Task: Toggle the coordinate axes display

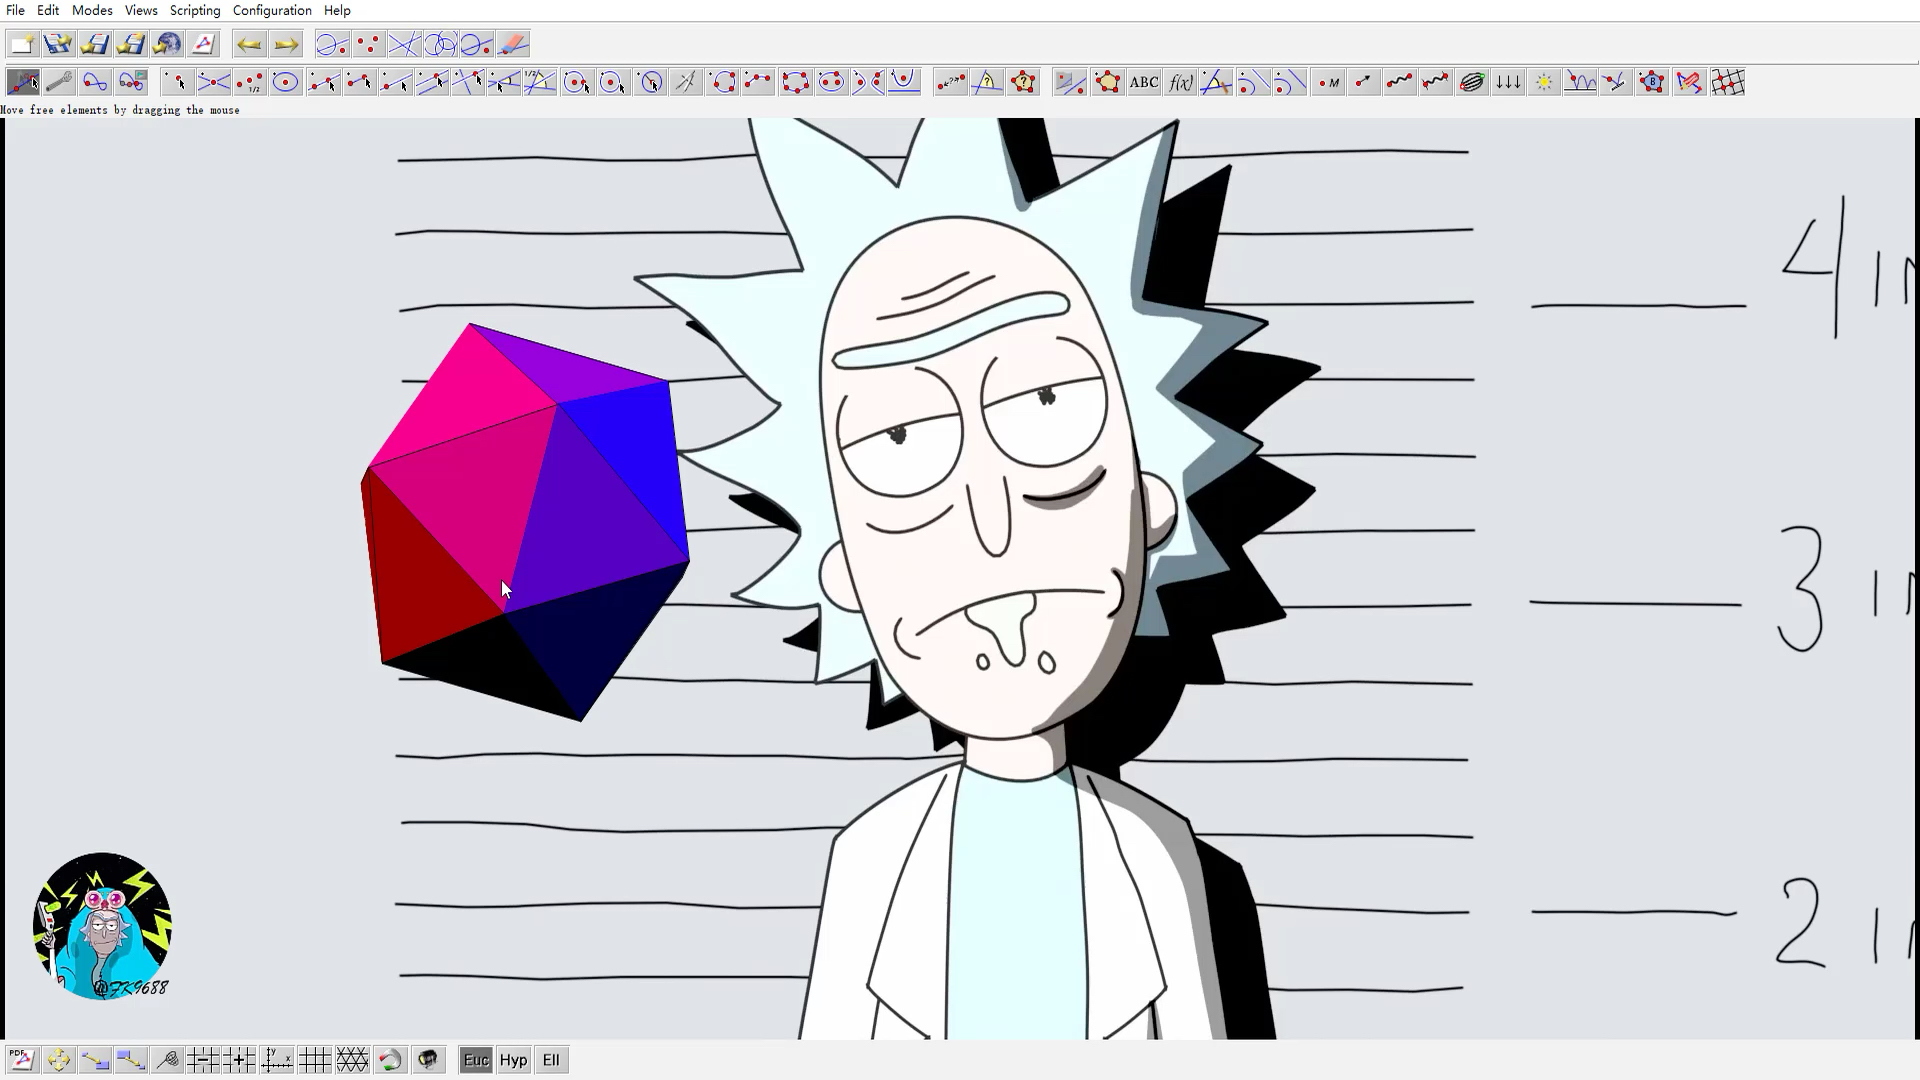Action: pyautogui.click(x=277, y=1060)
